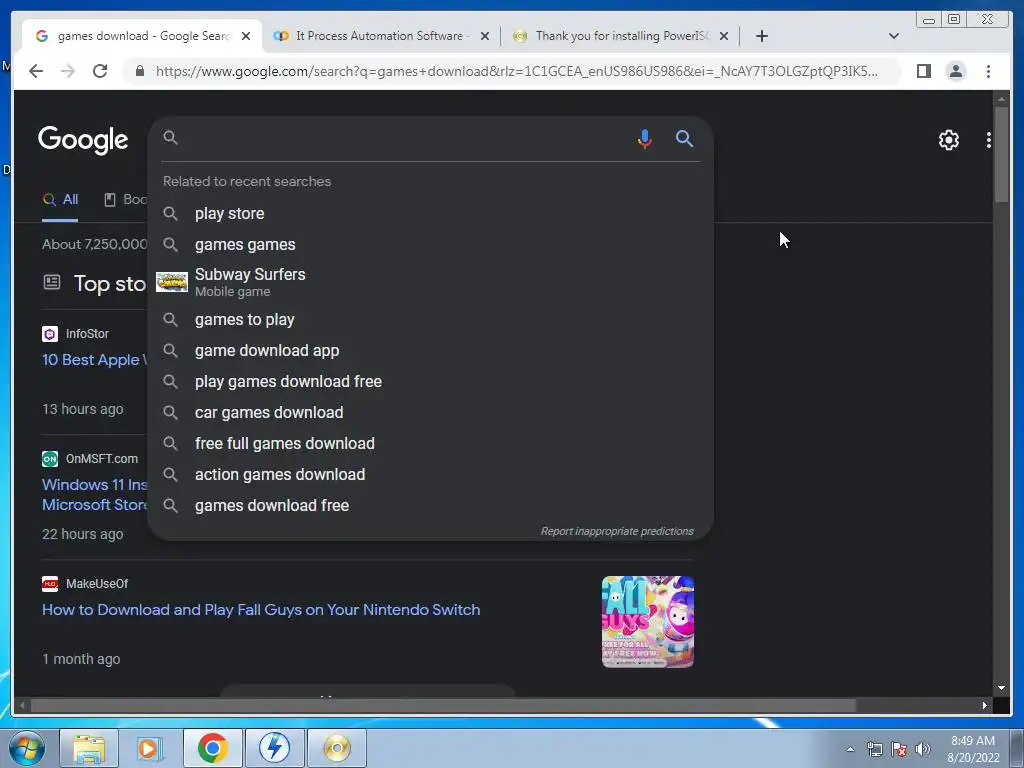
Task: Click vertical scrollbar down arrow
Action: click(x=1001, y=688)
